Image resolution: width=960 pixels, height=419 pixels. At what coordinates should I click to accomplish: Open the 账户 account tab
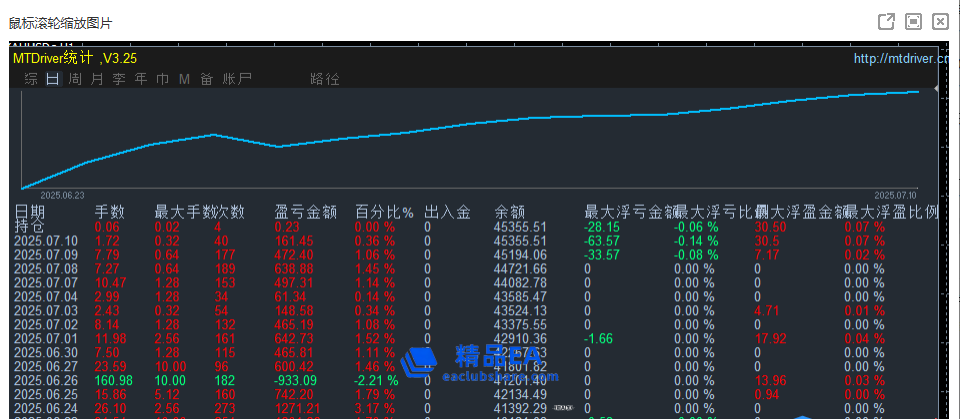tap(237, 78)
